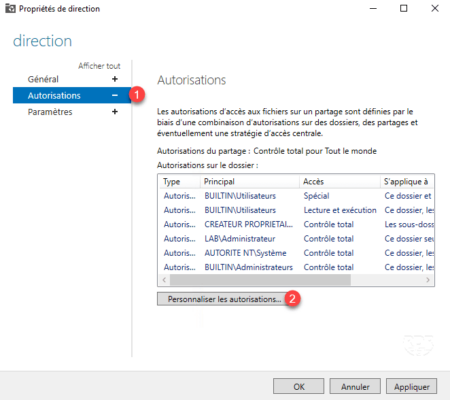The image size is (450, 400).
Task: Click Contrôle total cell in LAB\Administrateur row
Action: (328, 239)
